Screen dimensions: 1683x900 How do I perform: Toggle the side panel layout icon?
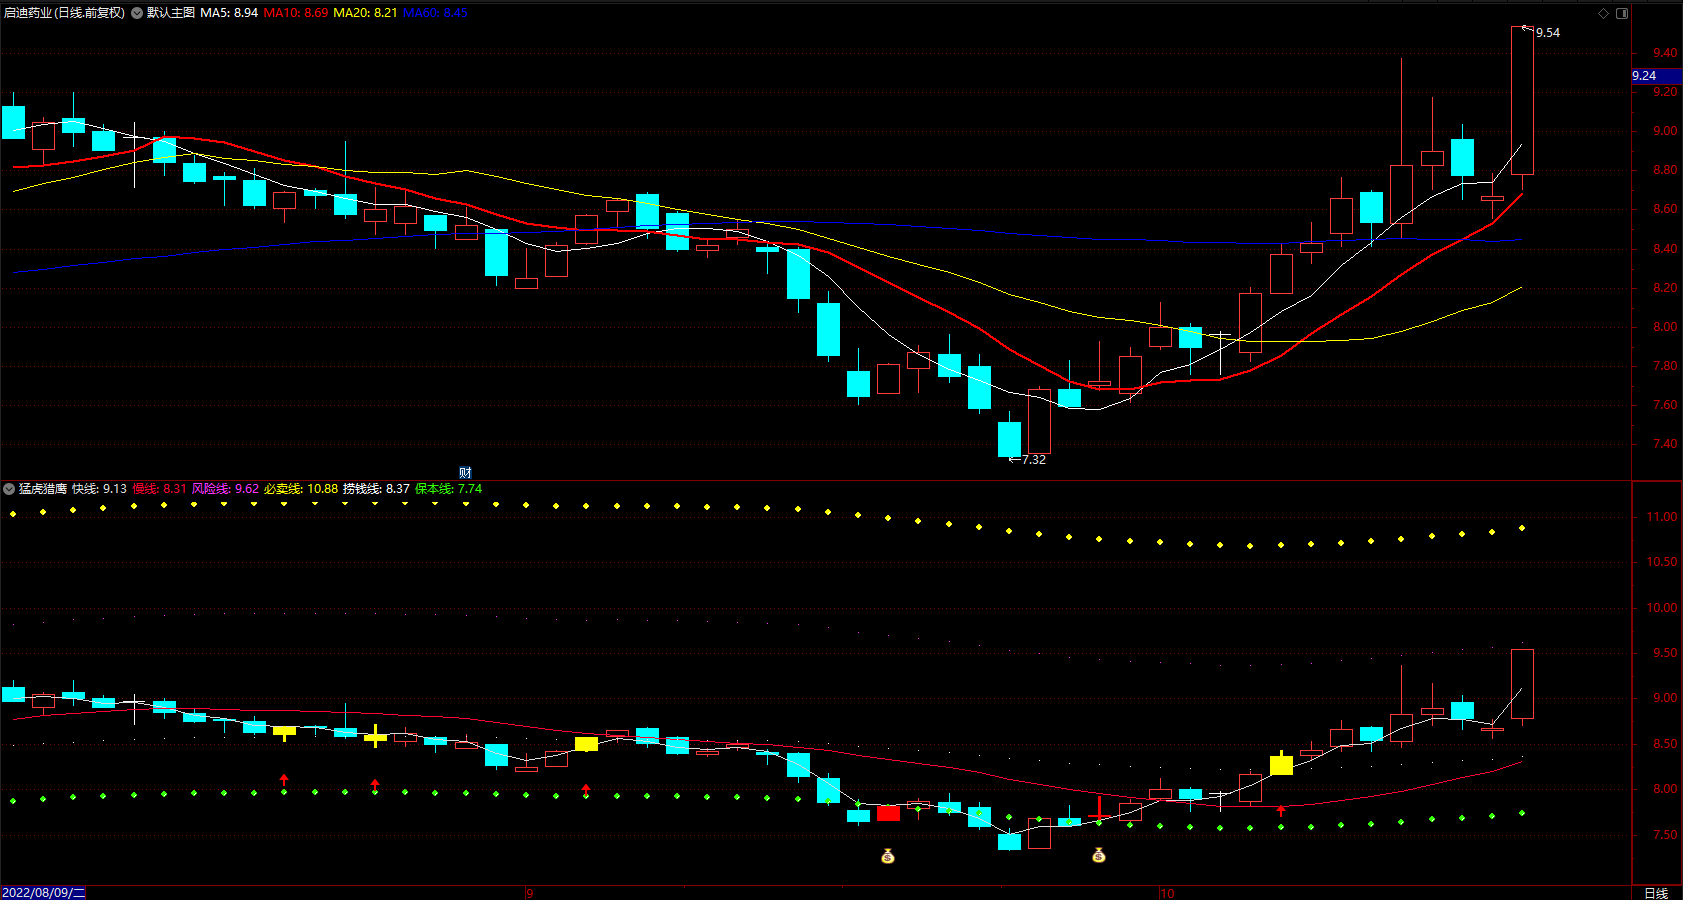pos(1622,13)
